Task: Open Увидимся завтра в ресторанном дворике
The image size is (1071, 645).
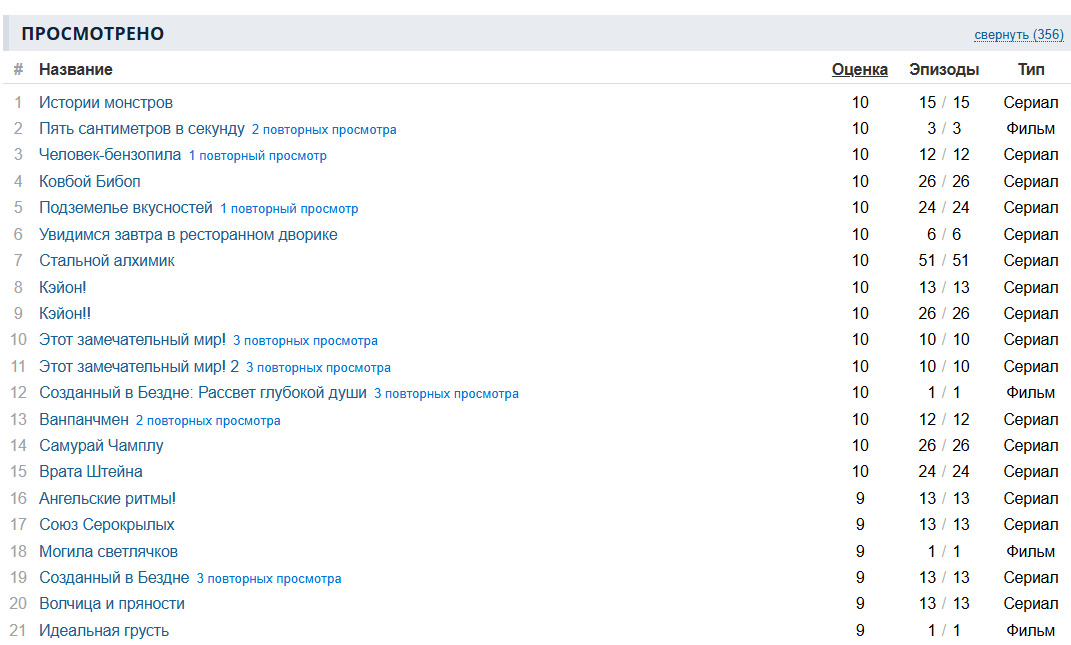Action: (x=188, y=235)
